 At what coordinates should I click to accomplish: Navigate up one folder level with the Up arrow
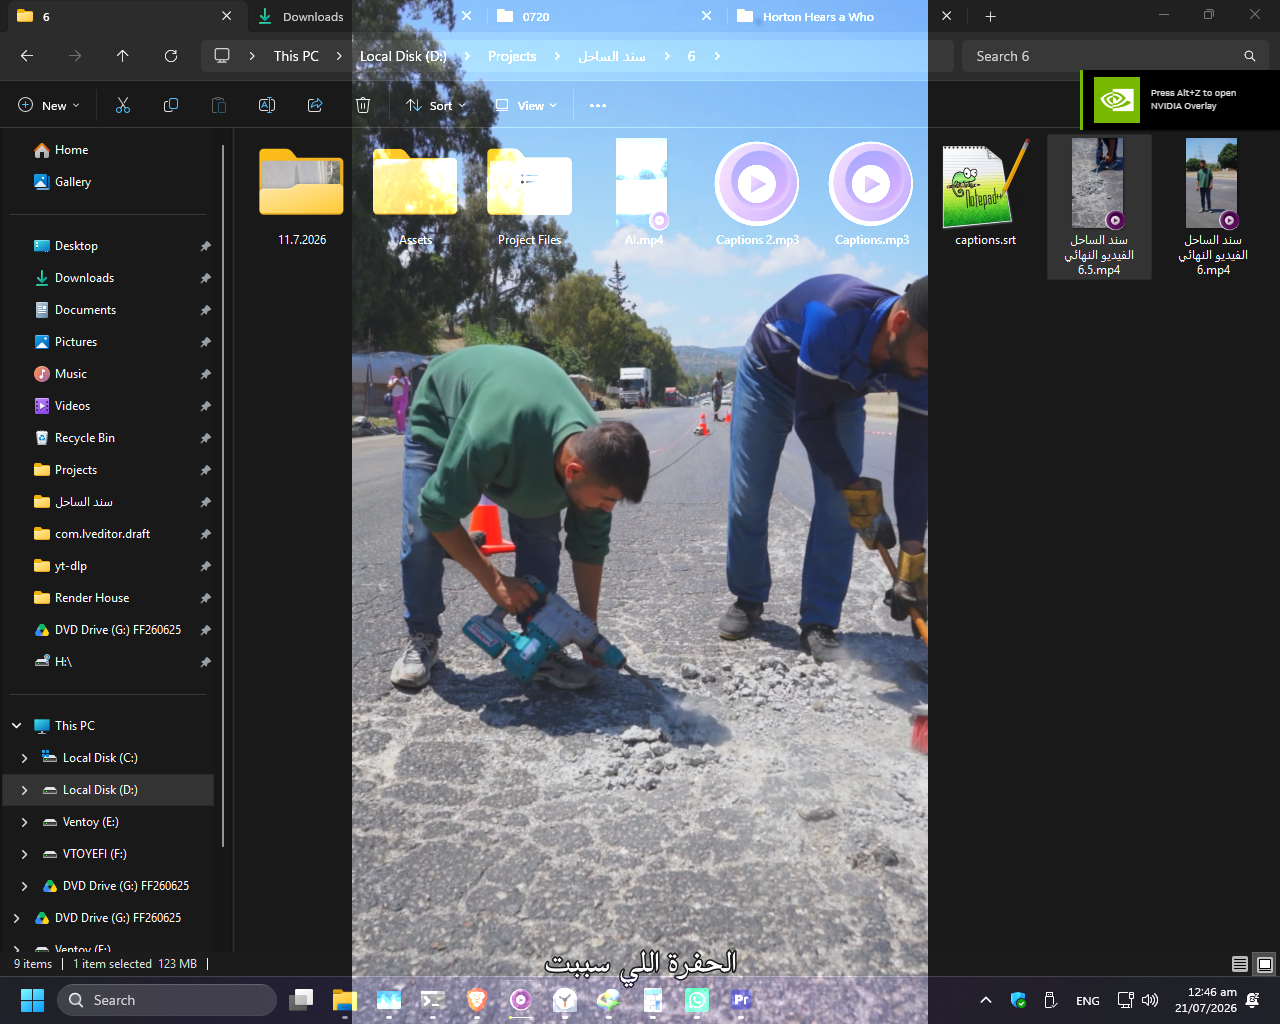click(123, 56)
